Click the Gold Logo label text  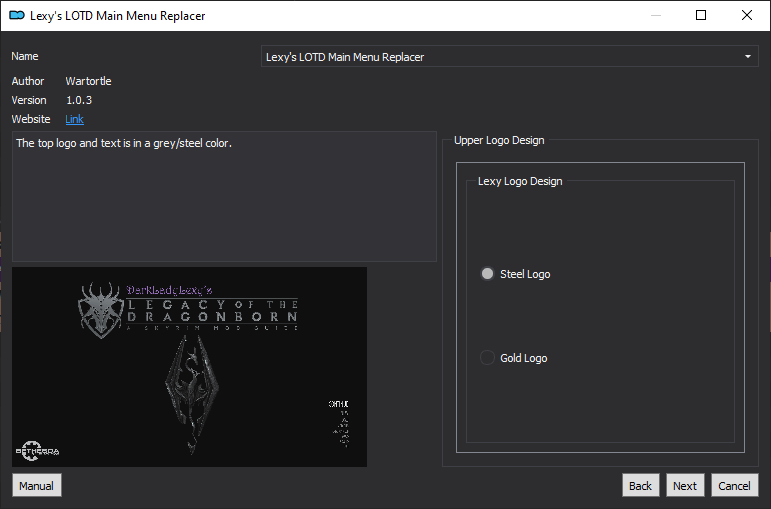tap(524, 358)
